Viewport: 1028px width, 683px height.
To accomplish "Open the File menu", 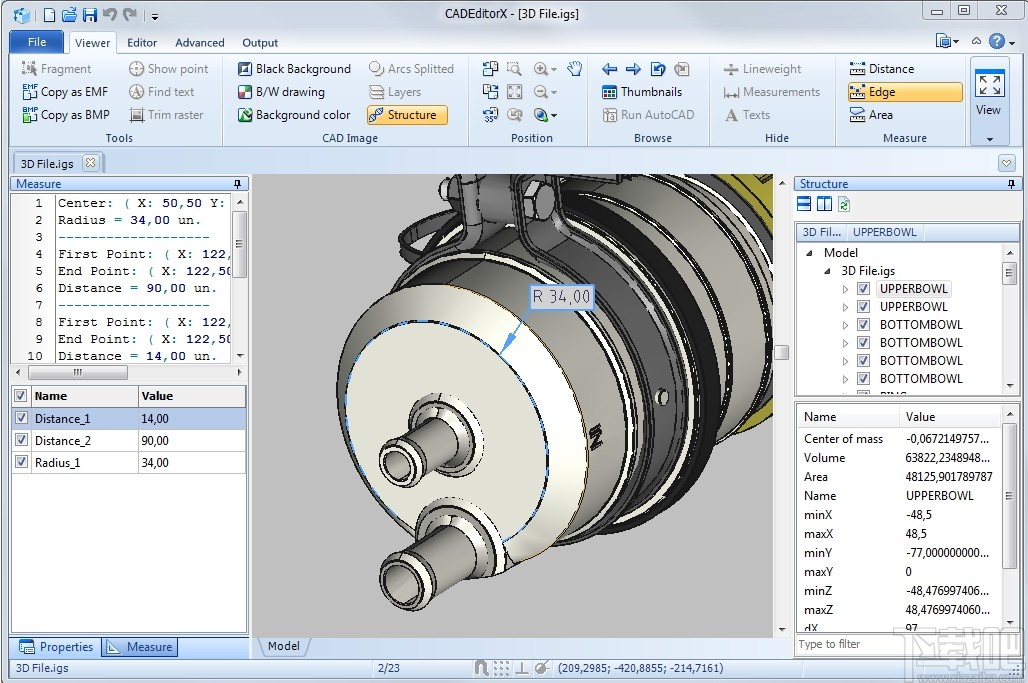I will (37, 42).
